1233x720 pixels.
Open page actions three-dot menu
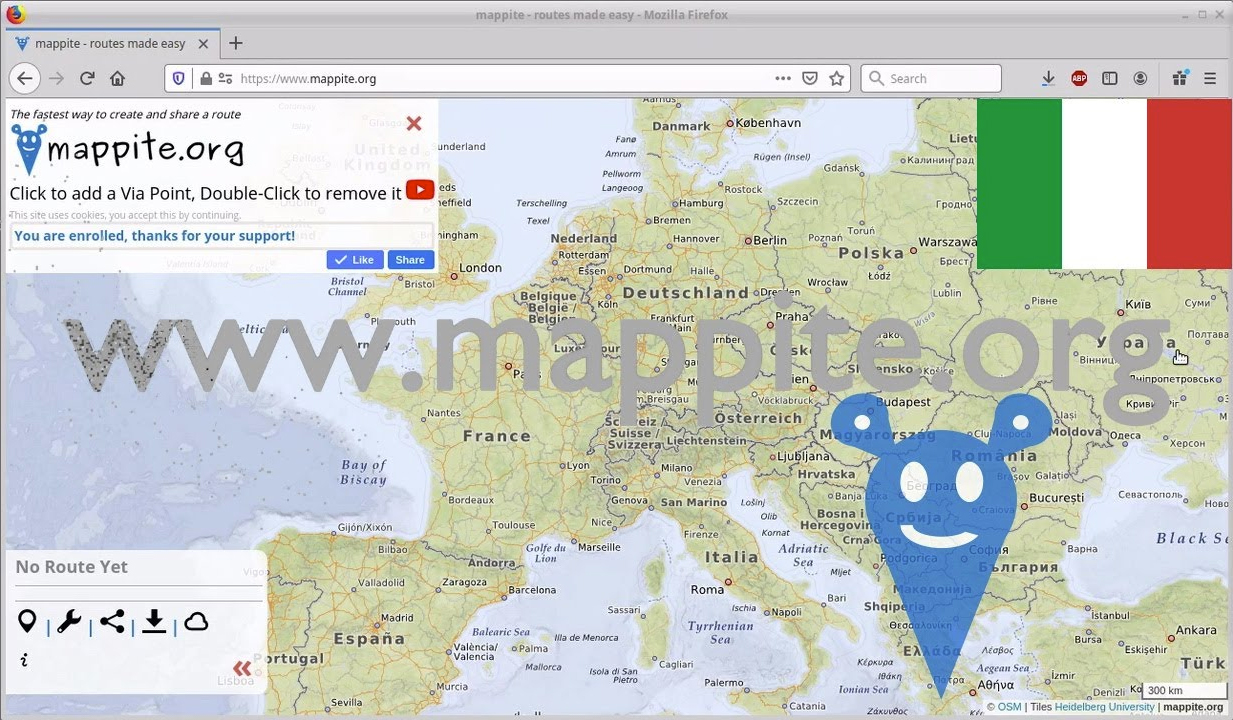point(783,78)
